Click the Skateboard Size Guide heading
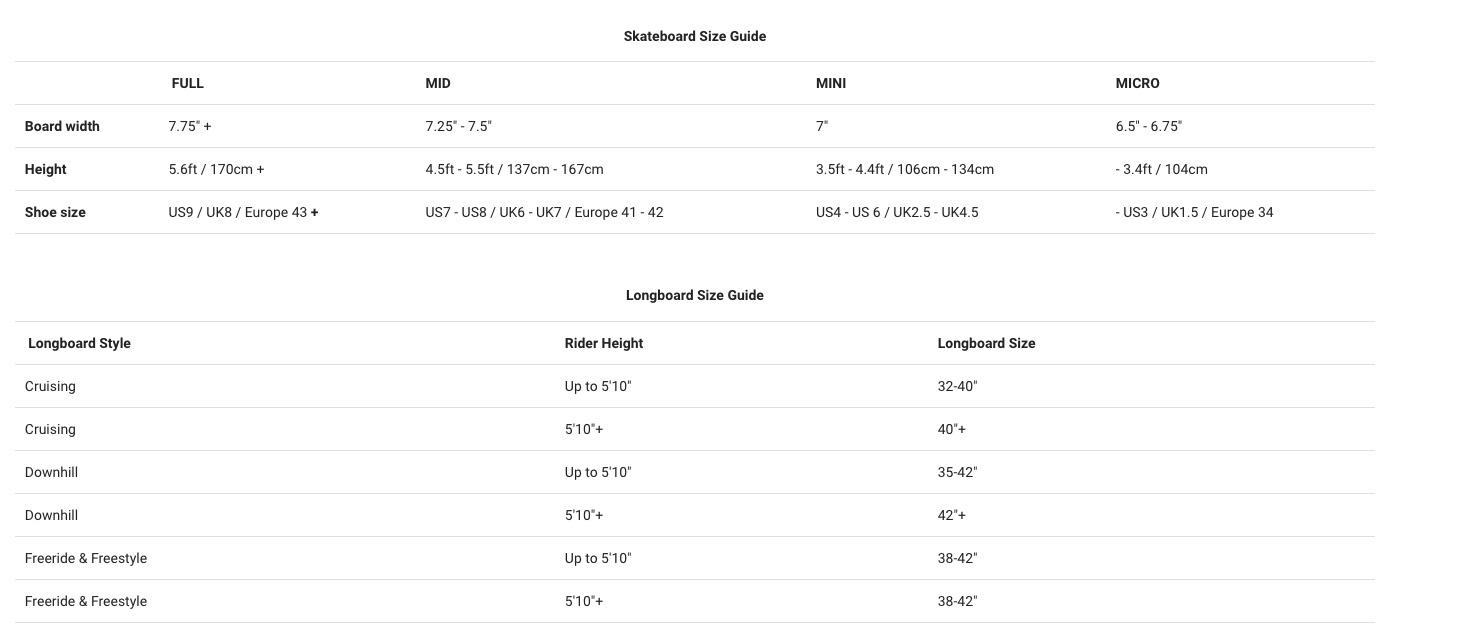 pos(694,36)
